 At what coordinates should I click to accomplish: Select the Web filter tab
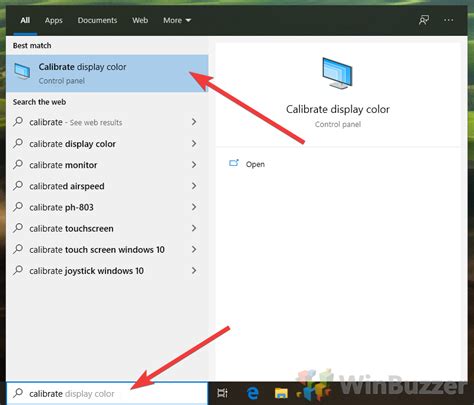(x=140, y=20)
